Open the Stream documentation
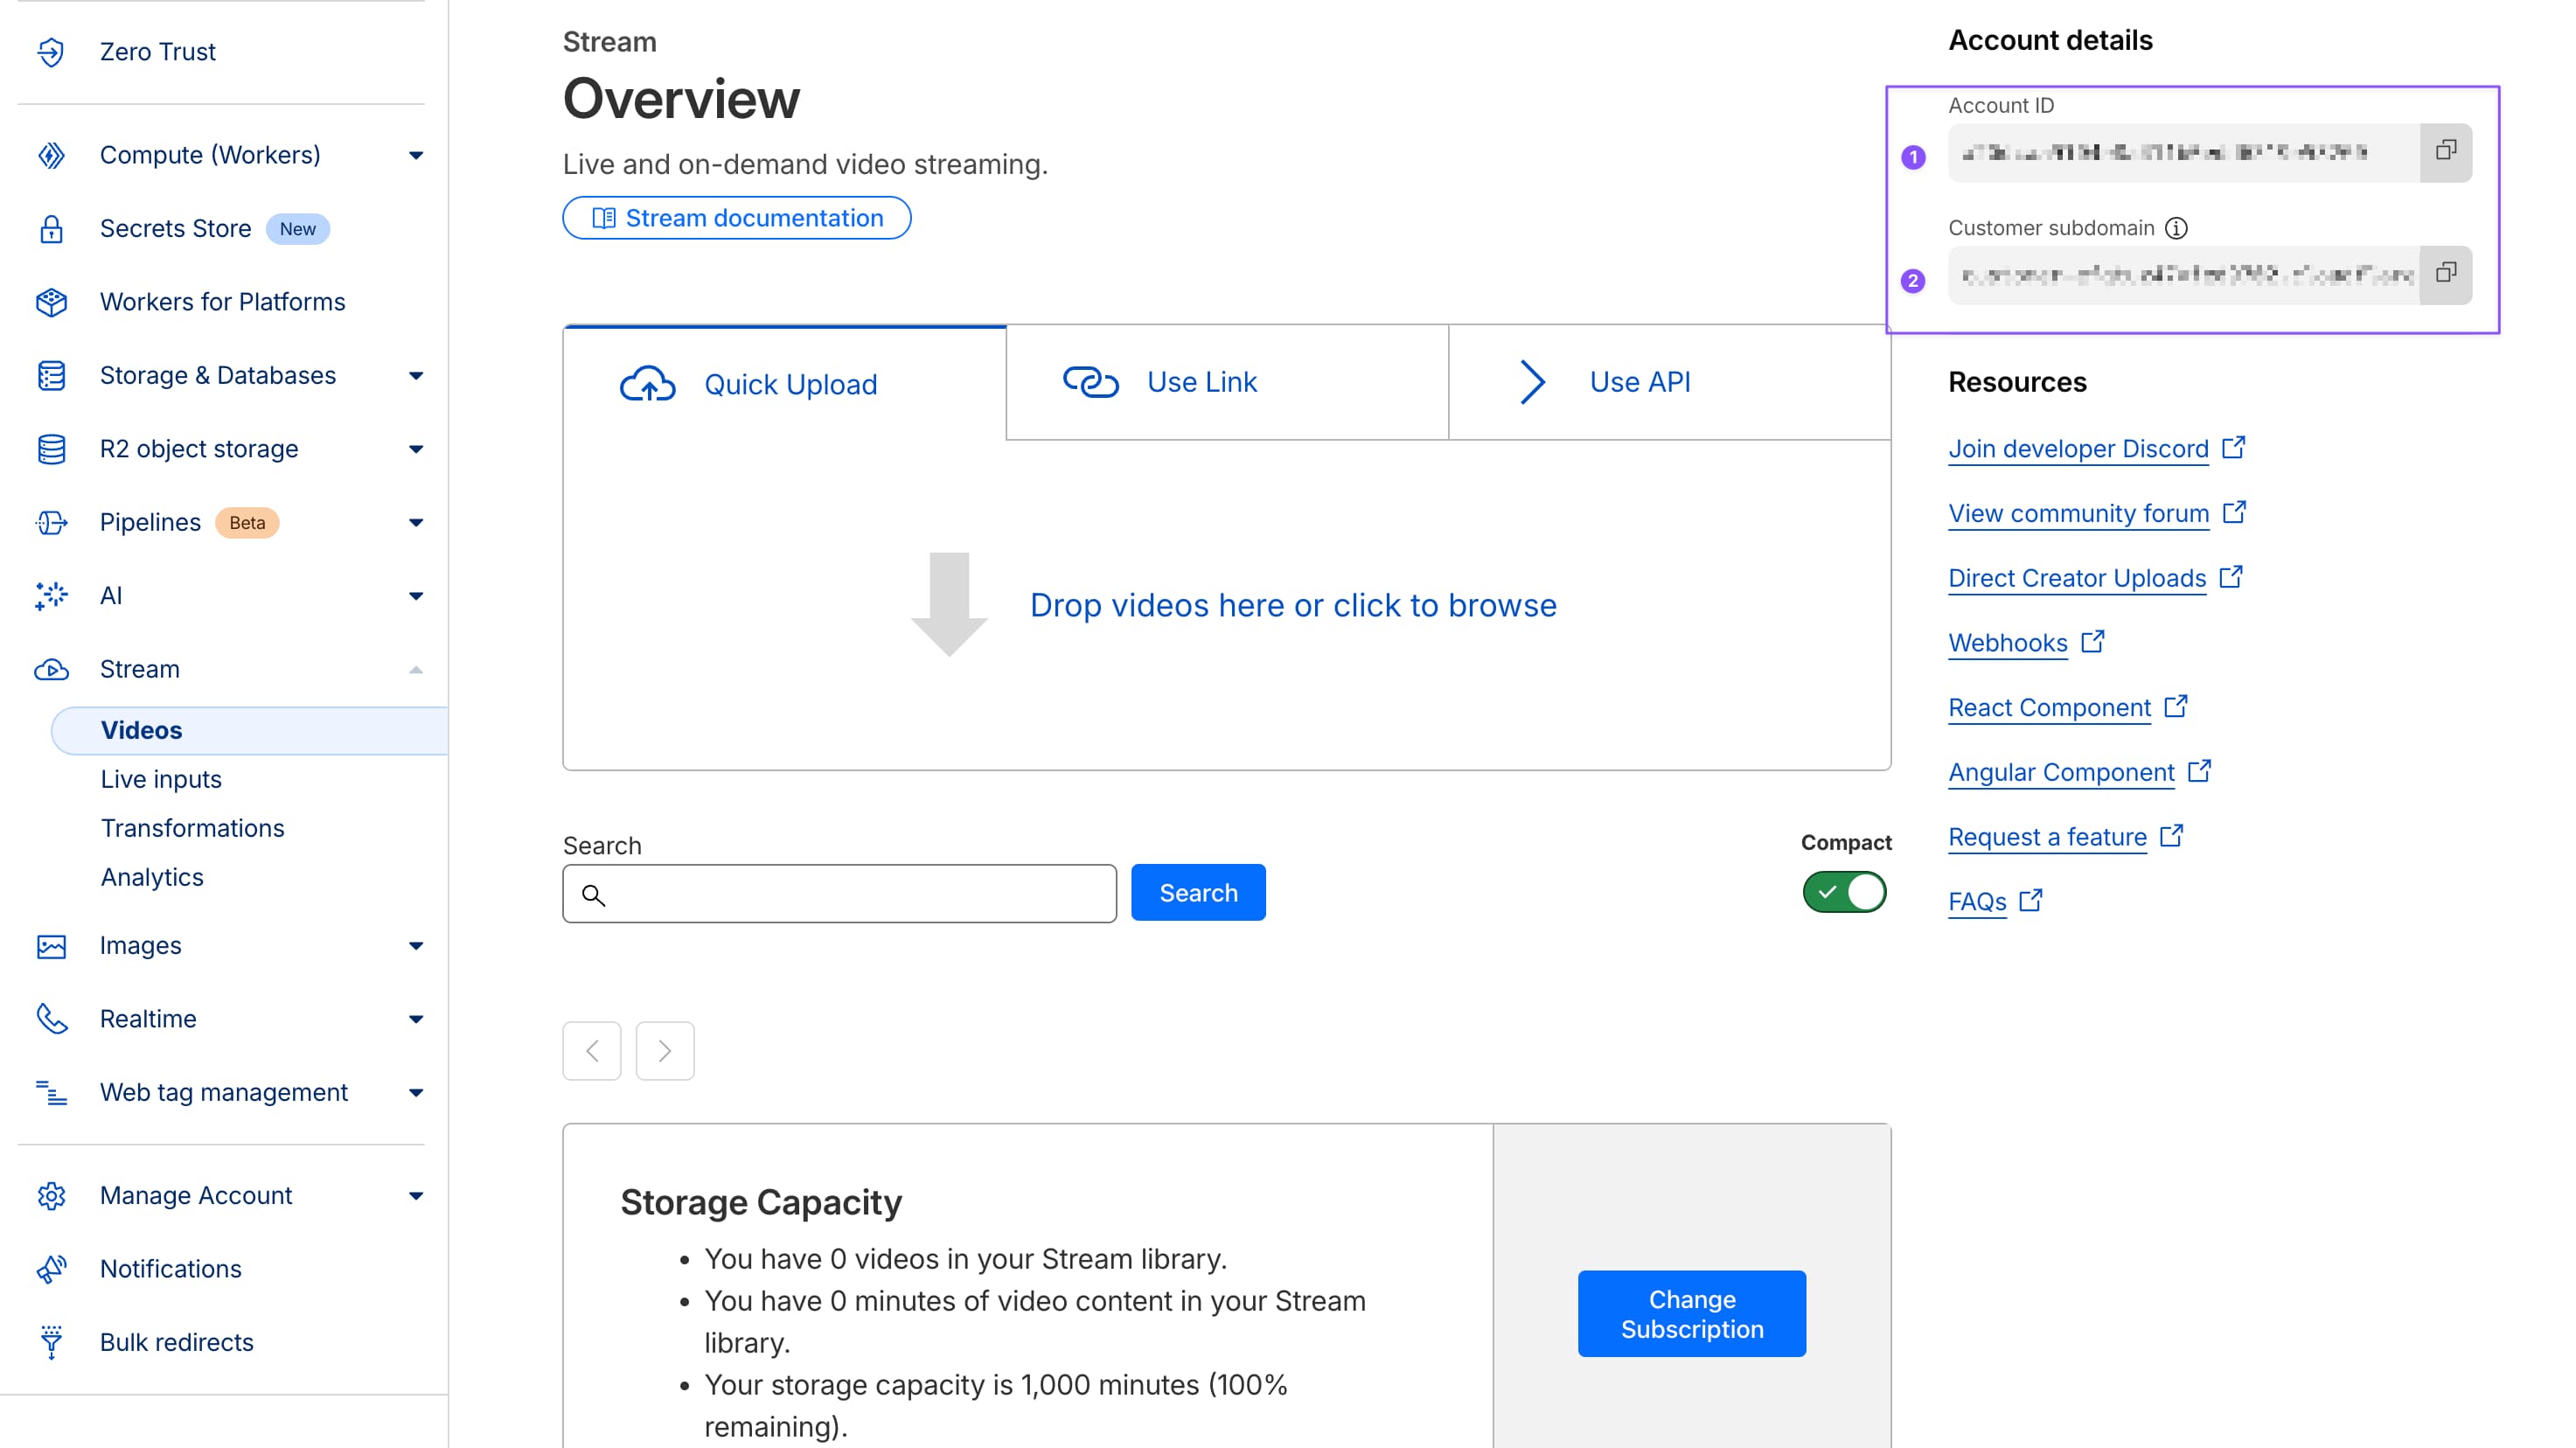The width and height of the screenshot is (2576, 1448). point(737,217)
